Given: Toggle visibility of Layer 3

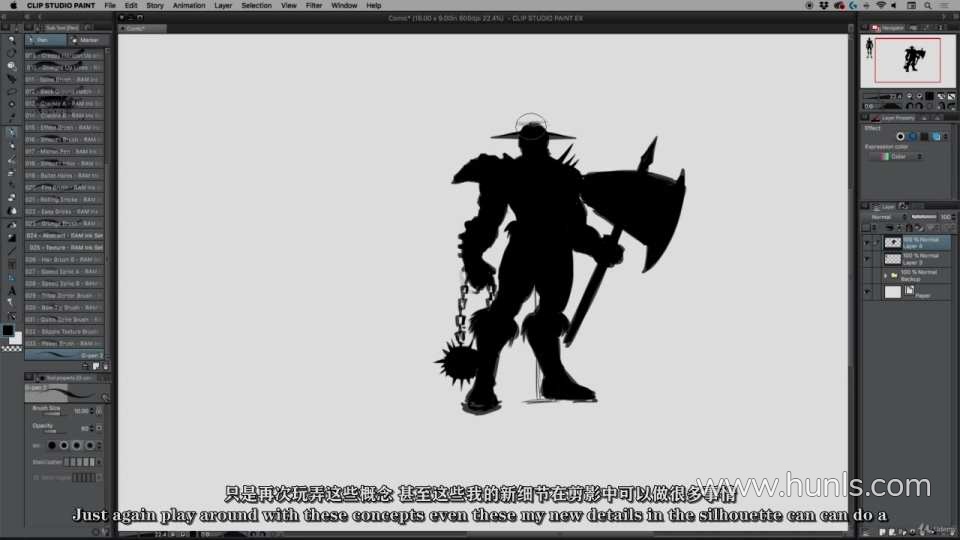Looking at the screenshot, I should 866,259.
